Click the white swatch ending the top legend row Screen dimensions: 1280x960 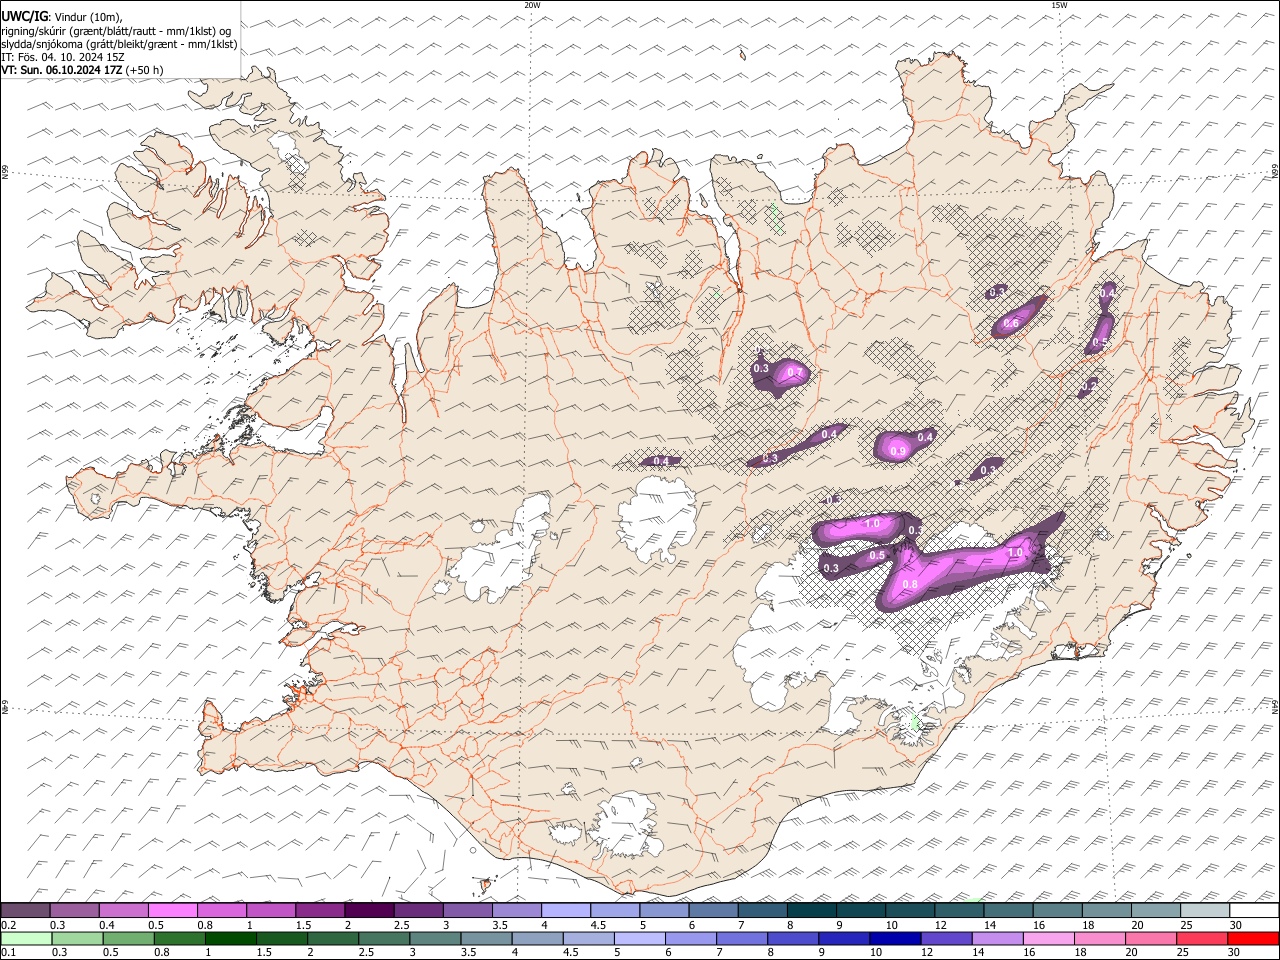[1254, 910]
